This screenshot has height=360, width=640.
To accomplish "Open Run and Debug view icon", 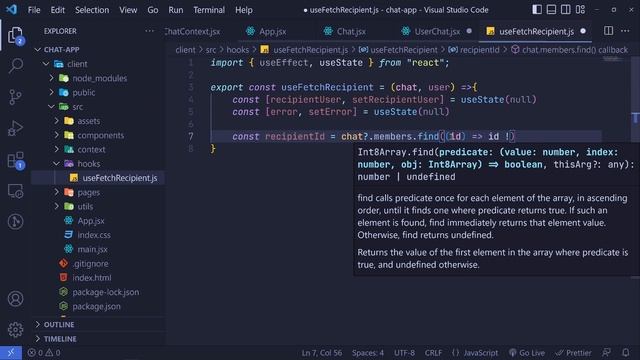I will point(16,128).
